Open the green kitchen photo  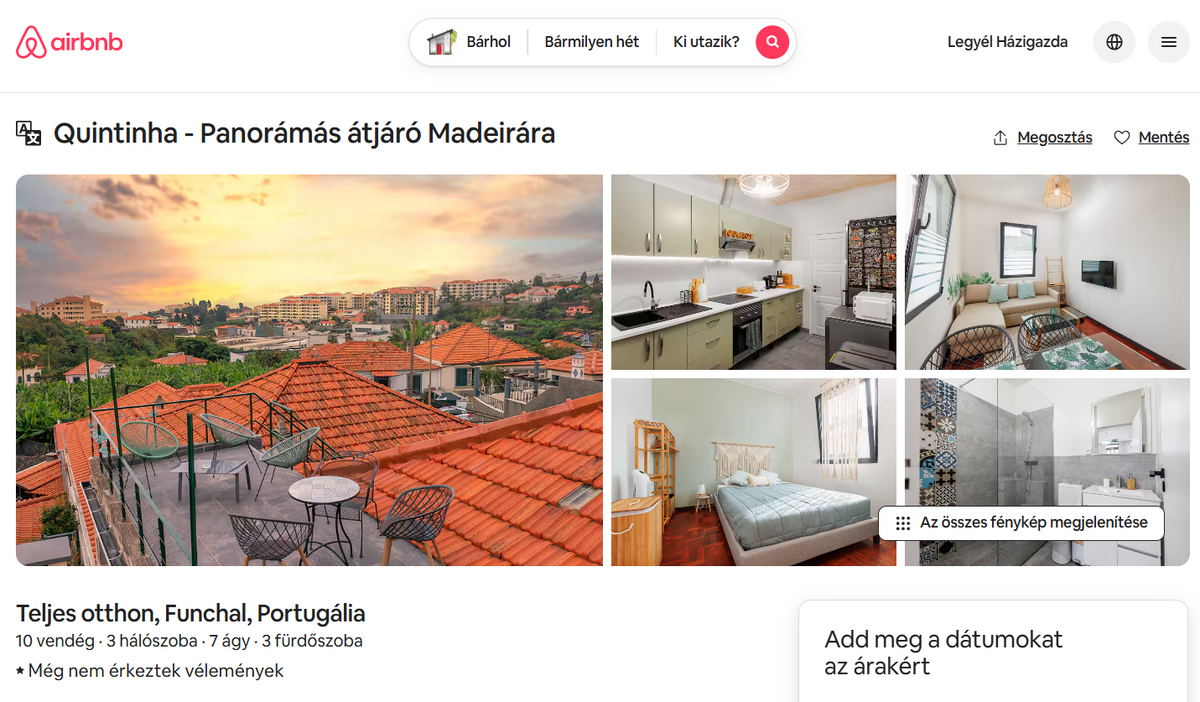[754, 272]
